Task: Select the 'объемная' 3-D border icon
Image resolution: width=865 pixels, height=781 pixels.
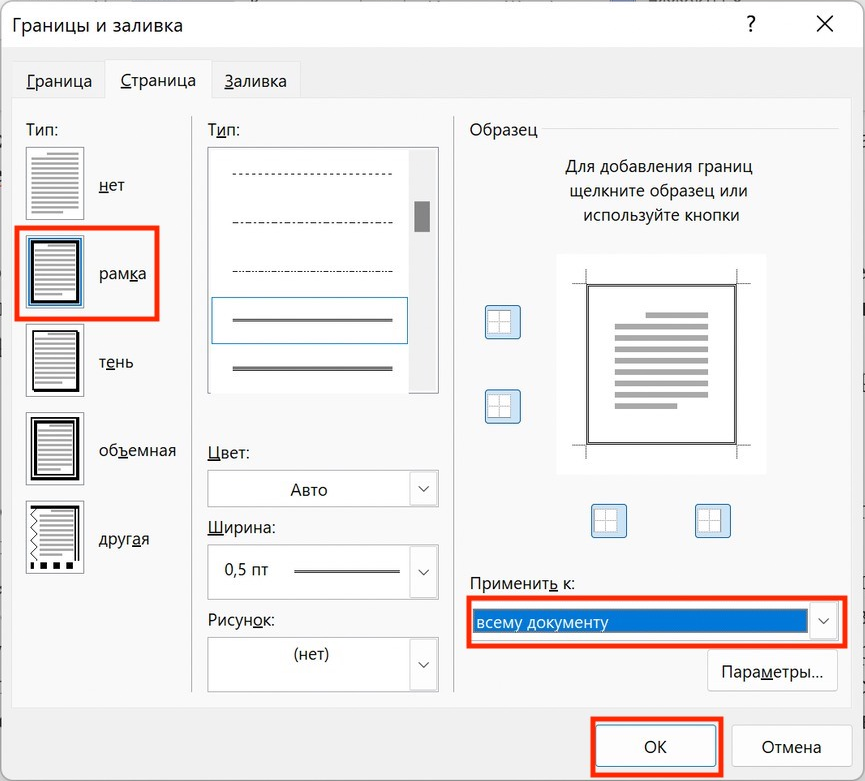Action: pos(55,448)
